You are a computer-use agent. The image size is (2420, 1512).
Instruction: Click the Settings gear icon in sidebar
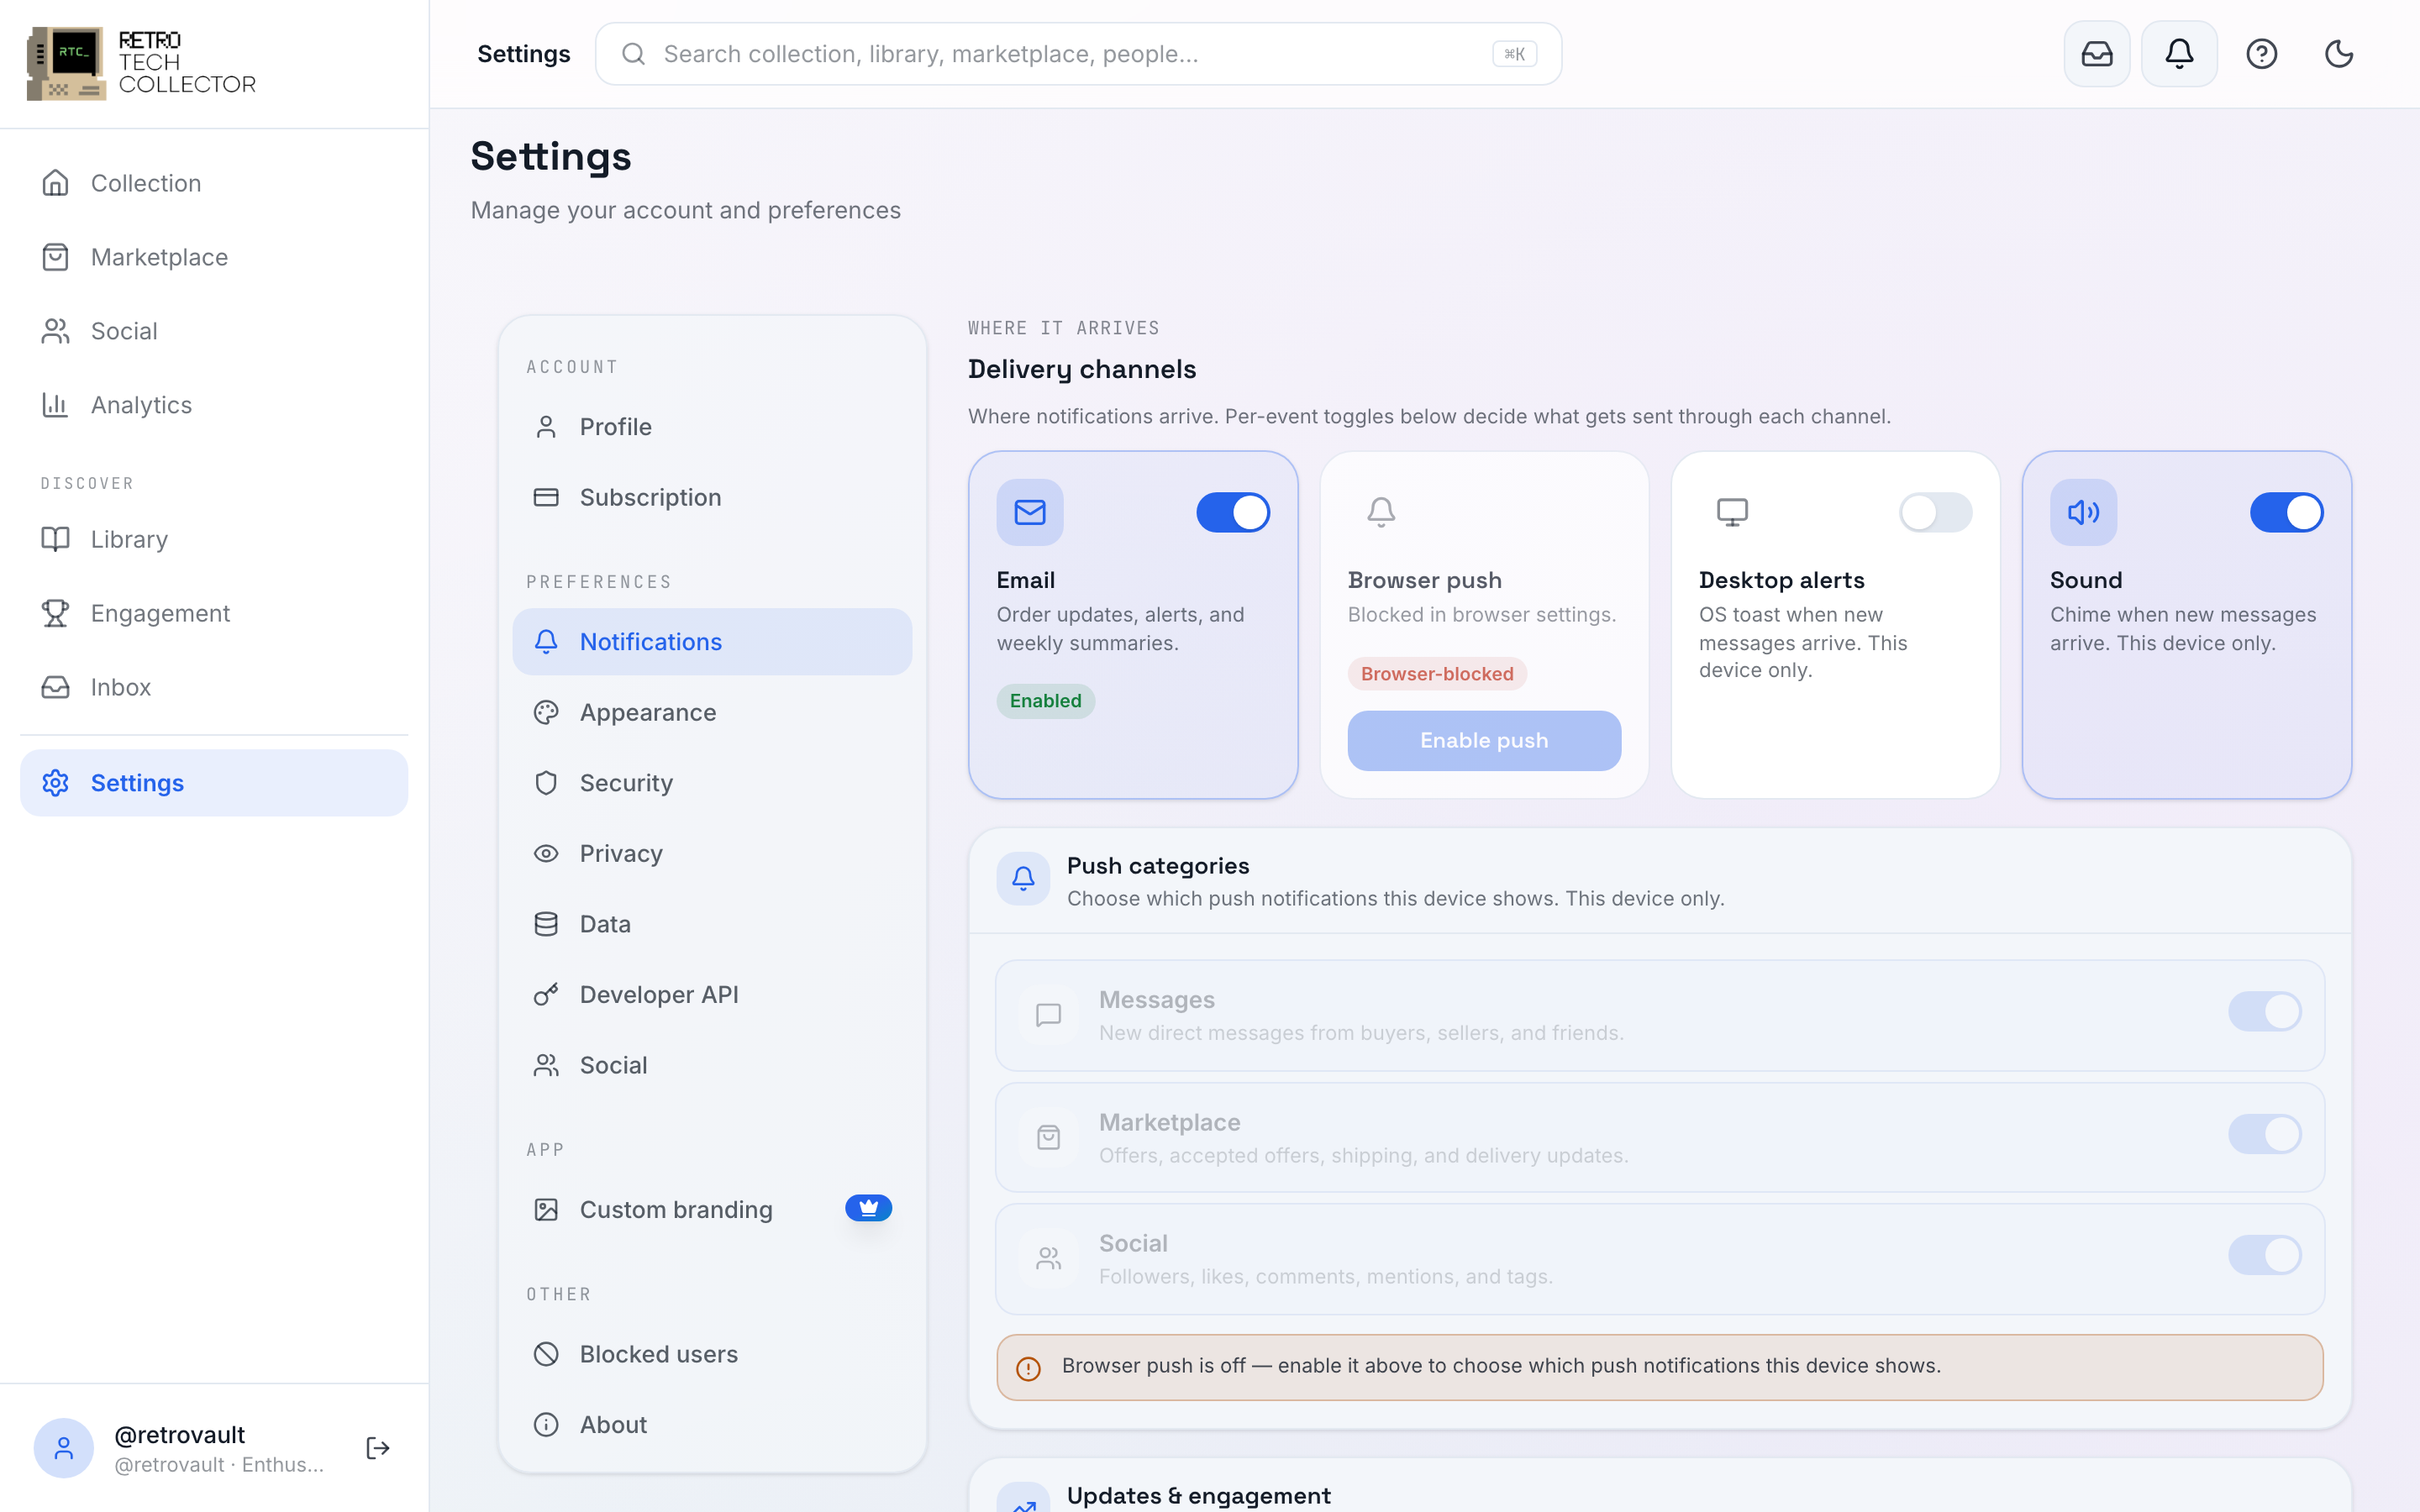[55, 783]
